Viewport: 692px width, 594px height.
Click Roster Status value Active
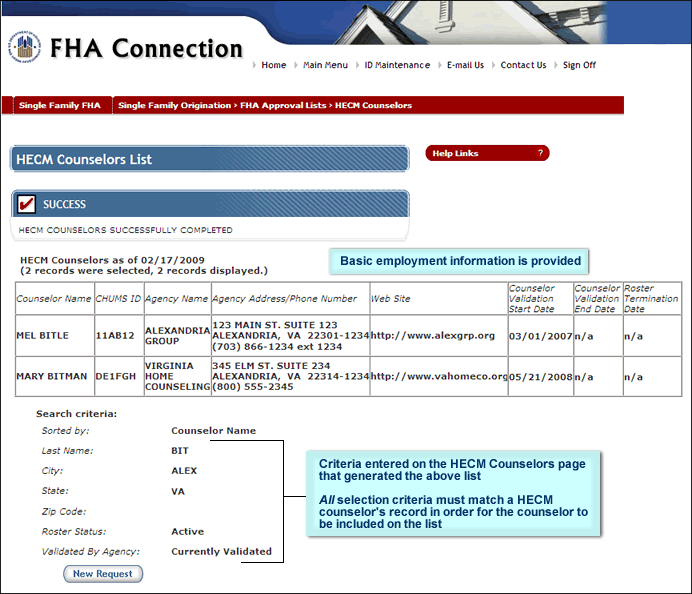click(188, 531)
